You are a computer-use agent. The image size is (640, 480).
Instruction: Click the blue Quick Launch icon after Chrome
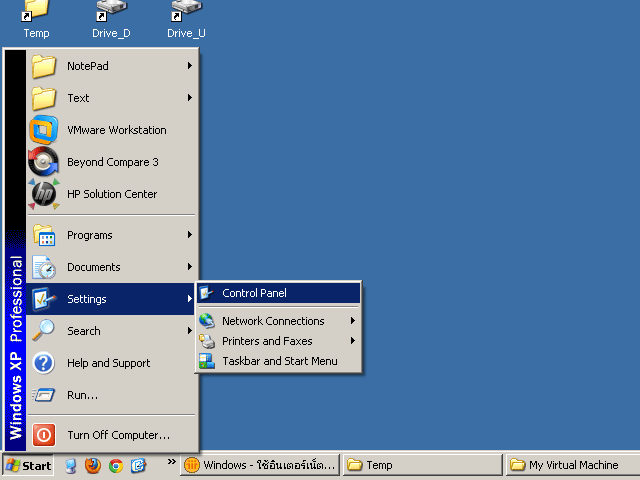pos(138,465)
